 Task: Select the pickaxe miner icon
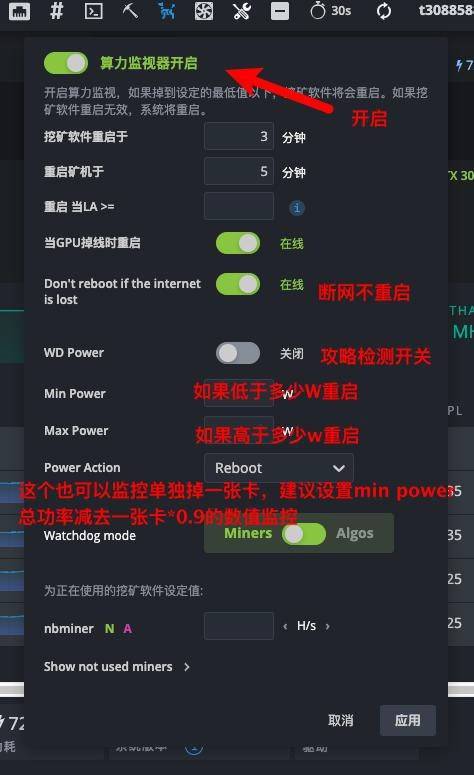(130, 10)
